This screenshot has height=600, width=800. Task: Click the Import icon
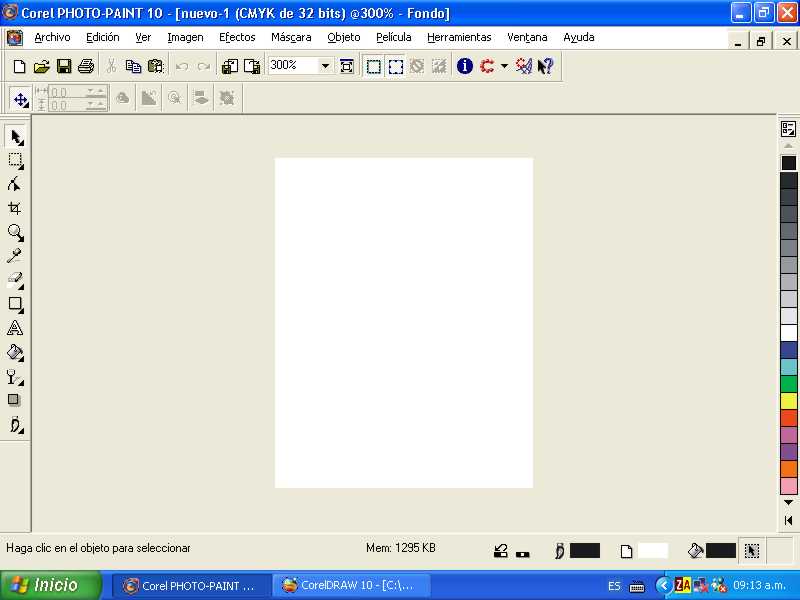pos(230,66)
